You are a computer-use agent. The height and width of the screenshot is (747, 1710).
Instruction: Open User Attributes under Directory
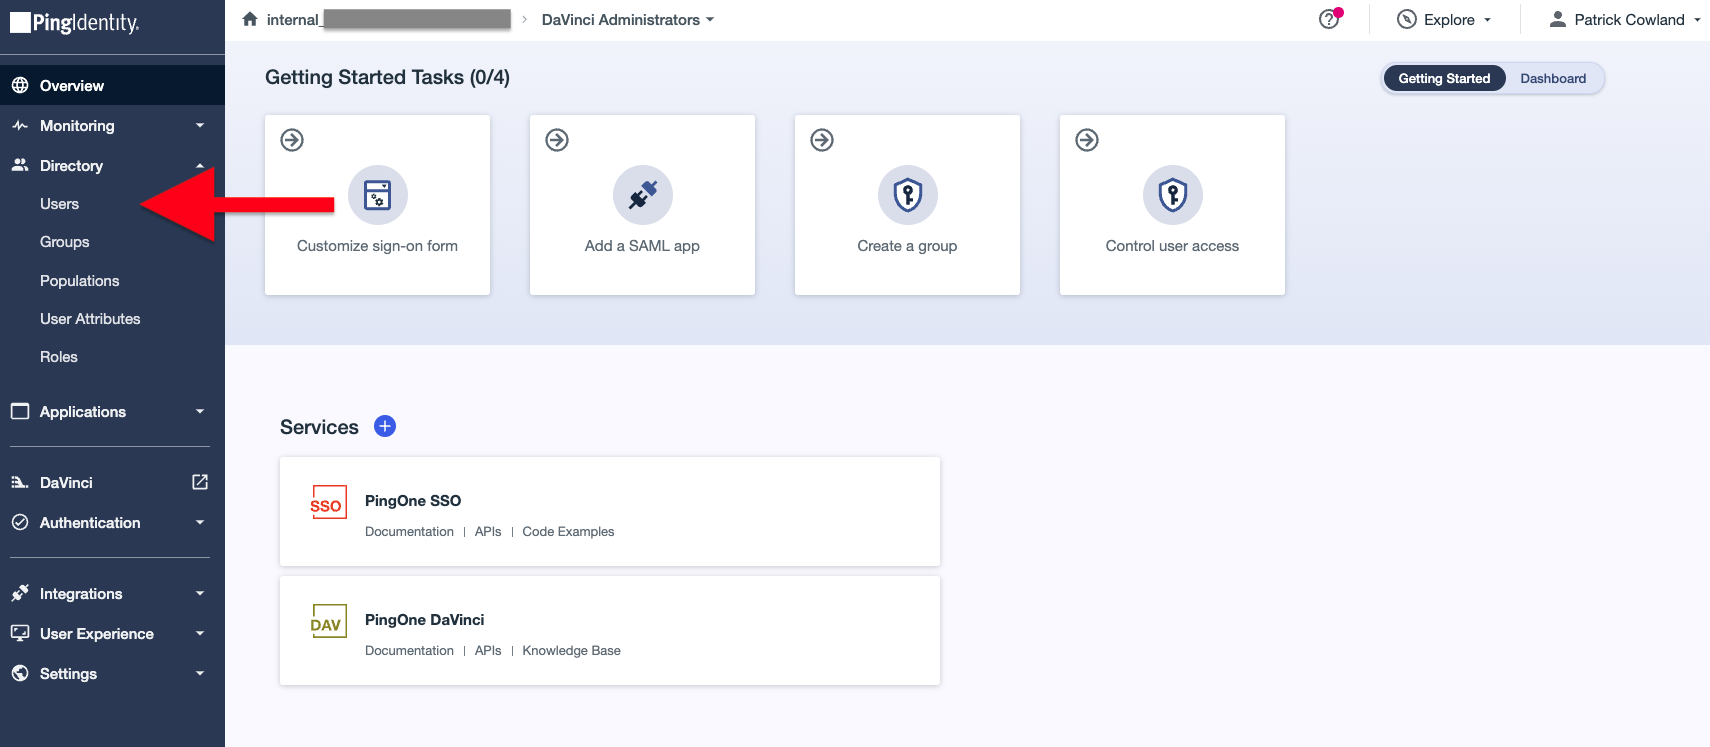point(90,319)
